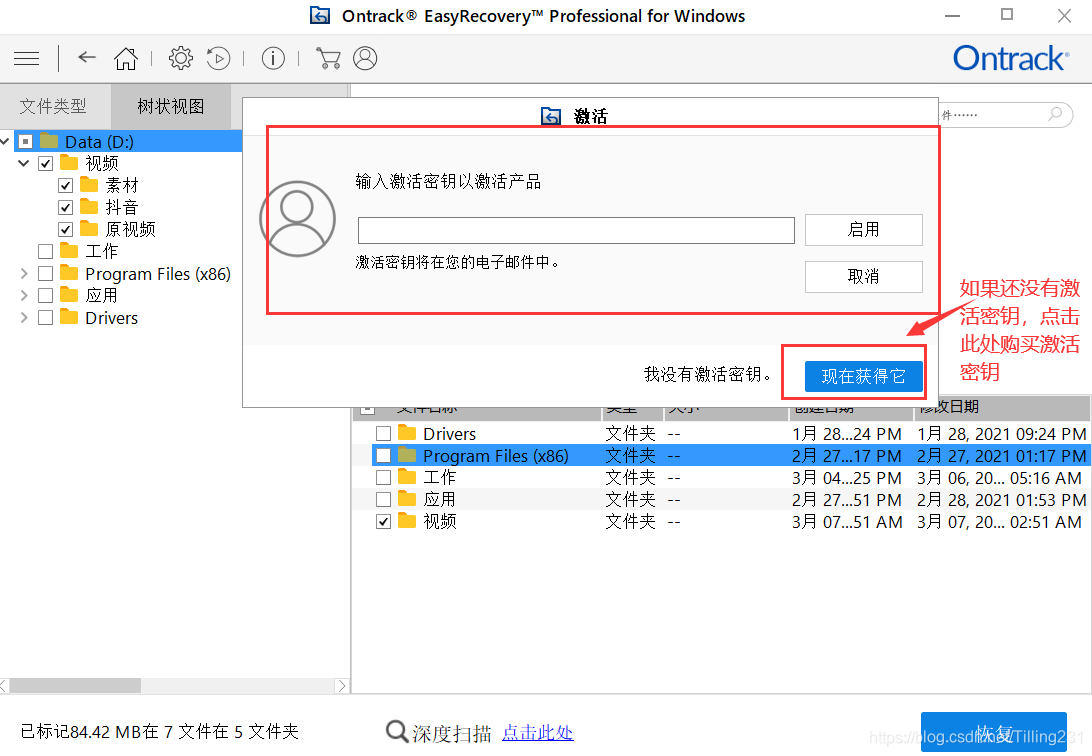Check 工作 checkbox in tree
This screenshot has width=1092, height=756.
pos(46,251)
